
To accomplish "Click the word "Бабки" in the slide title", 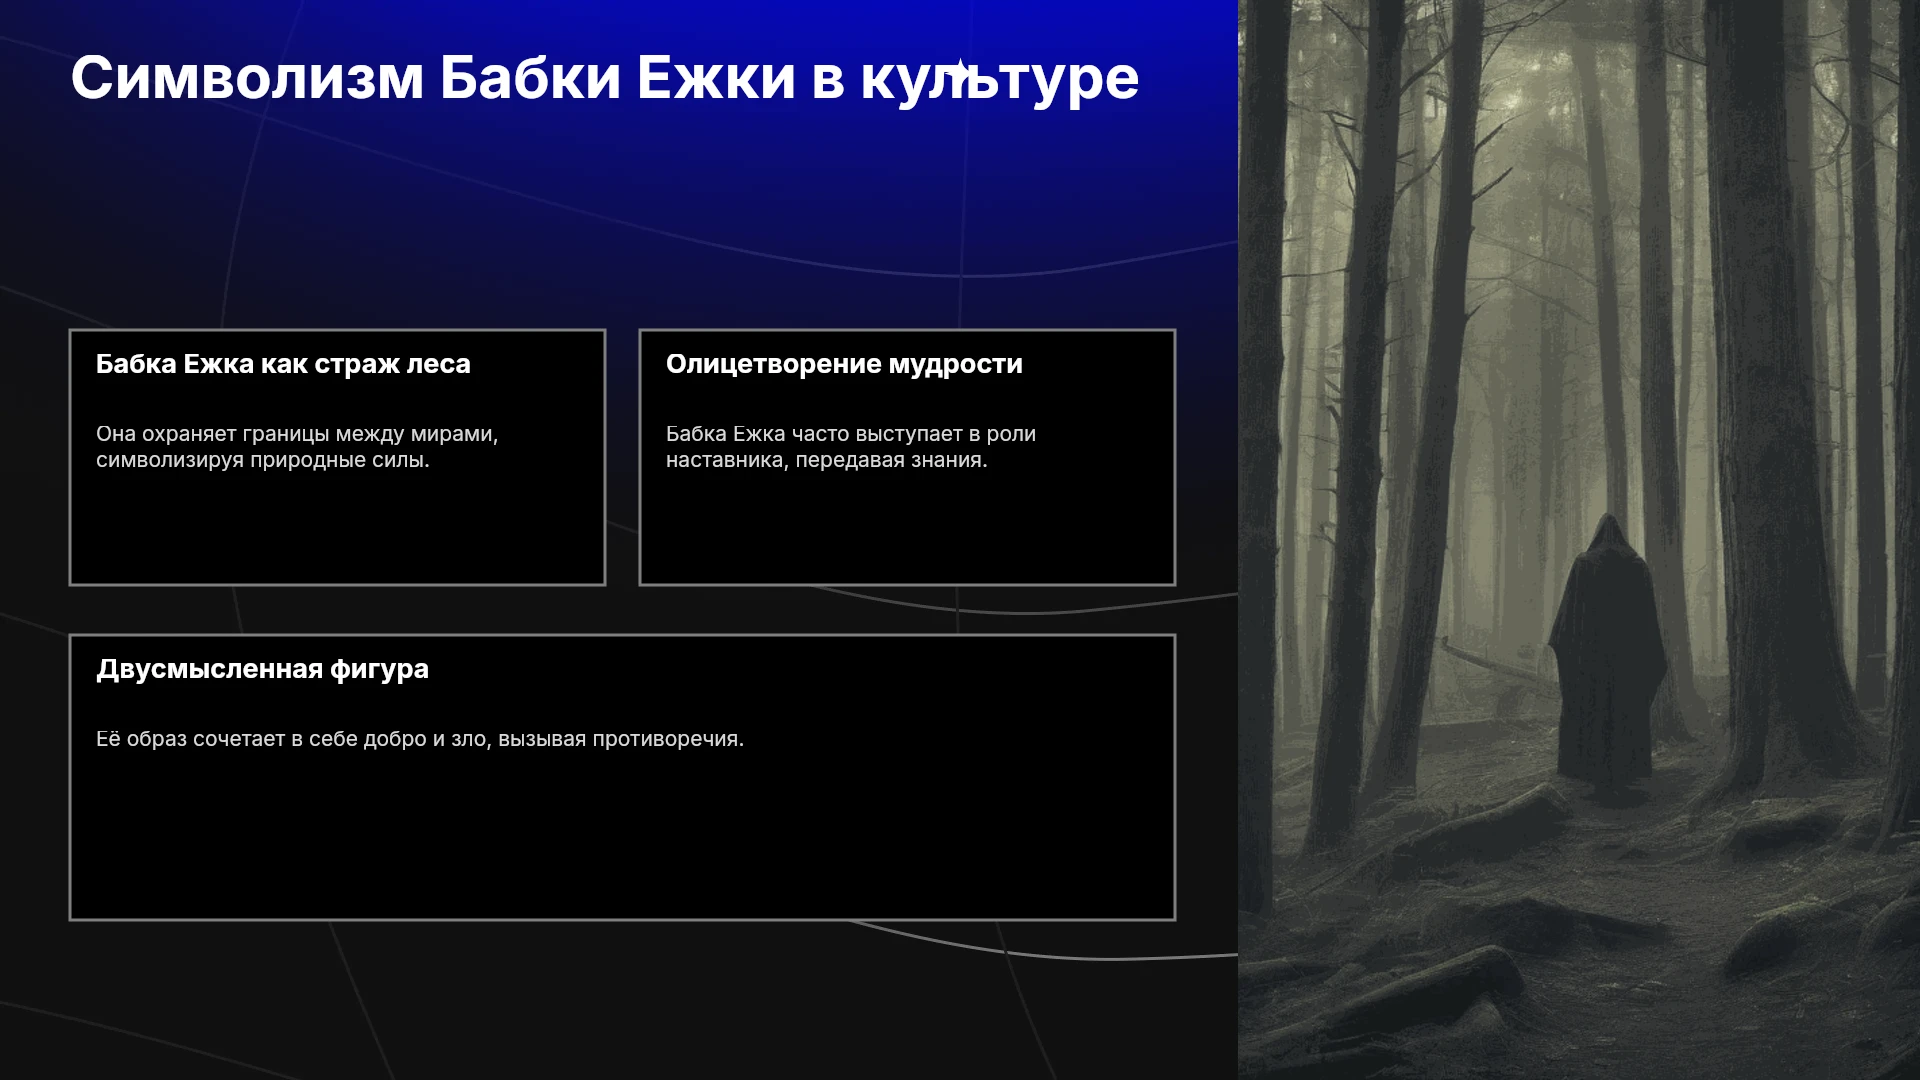I will click(530, 78).
